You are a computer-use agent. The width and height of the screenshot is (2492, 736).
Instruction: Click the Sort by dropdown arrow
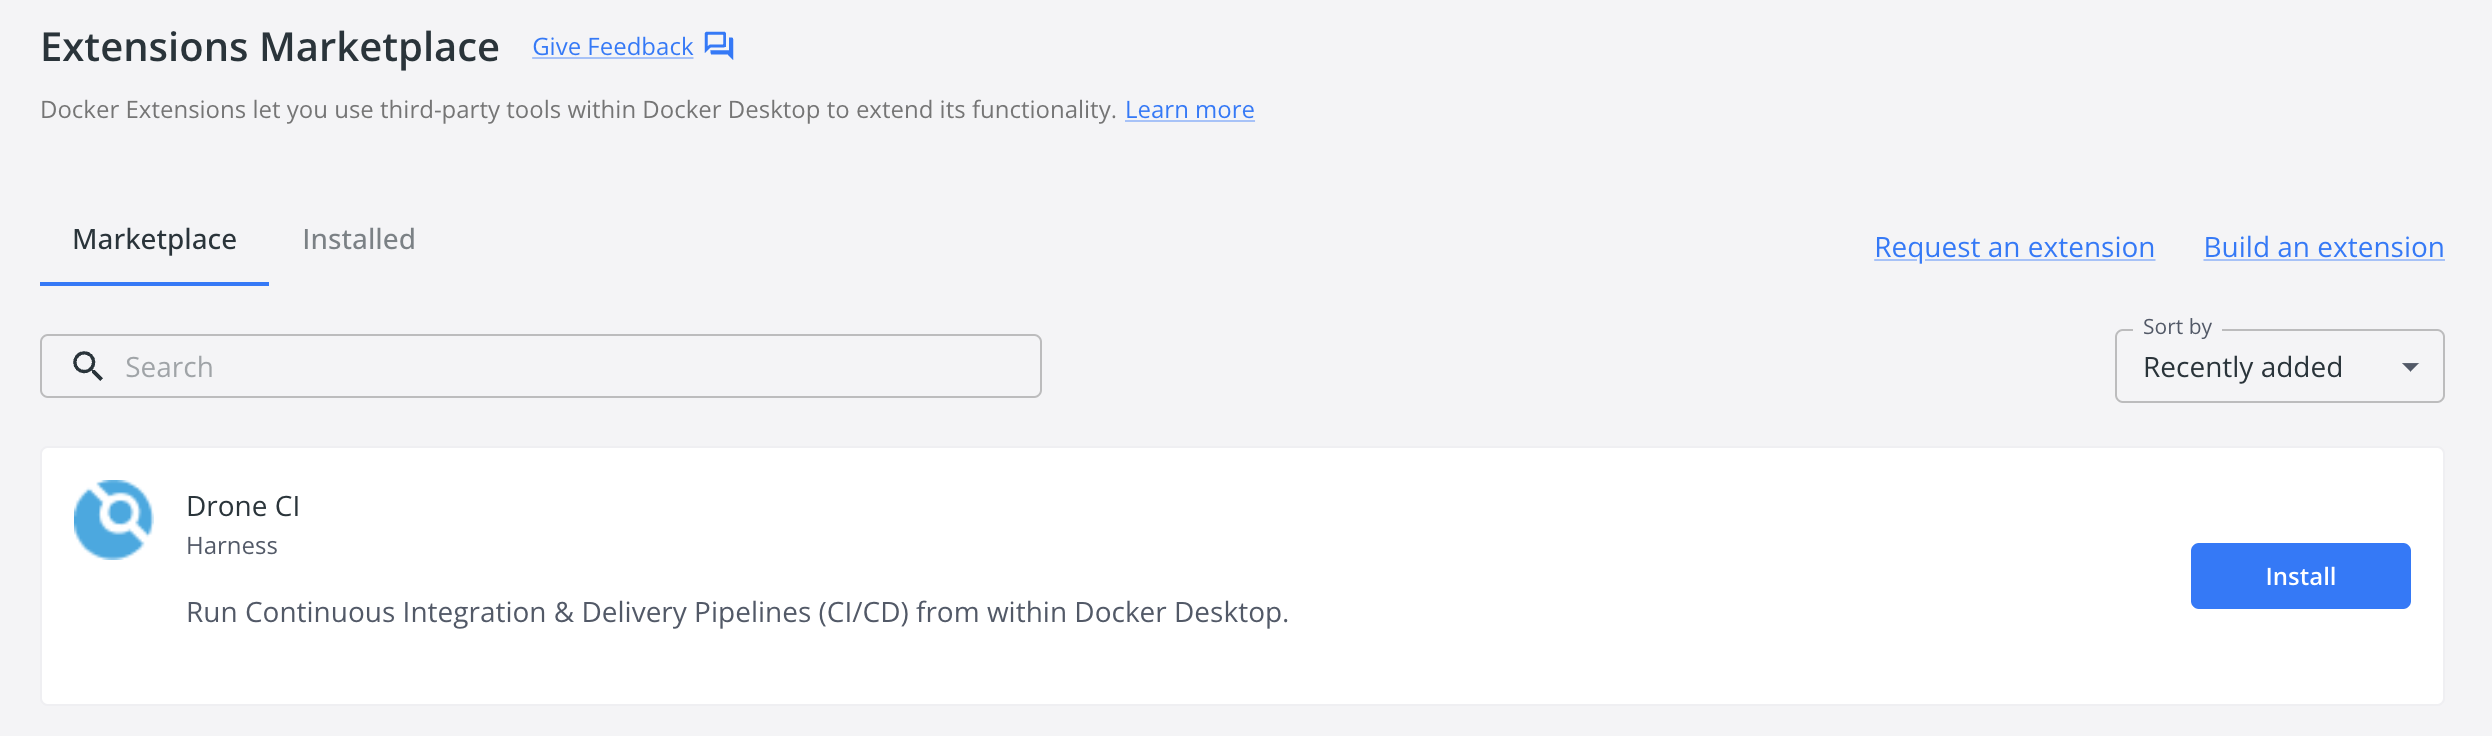coord(2410,367)
